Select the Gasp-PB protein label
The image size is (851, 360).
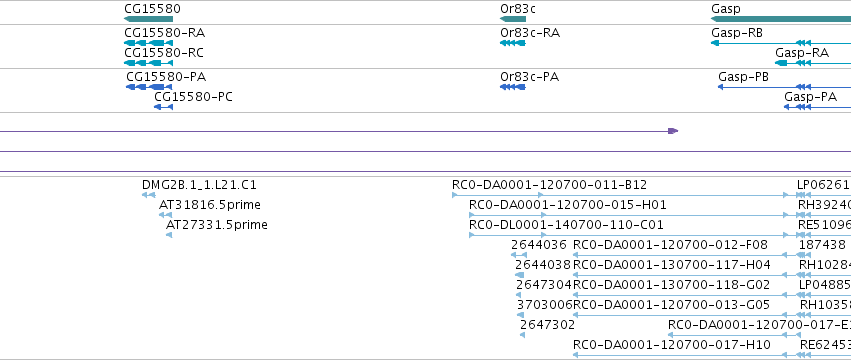coord(744,78)
